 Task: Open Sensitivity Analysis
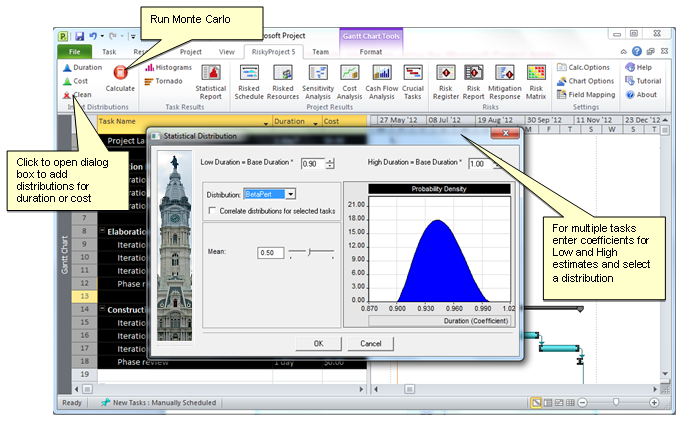click(318, 83)
